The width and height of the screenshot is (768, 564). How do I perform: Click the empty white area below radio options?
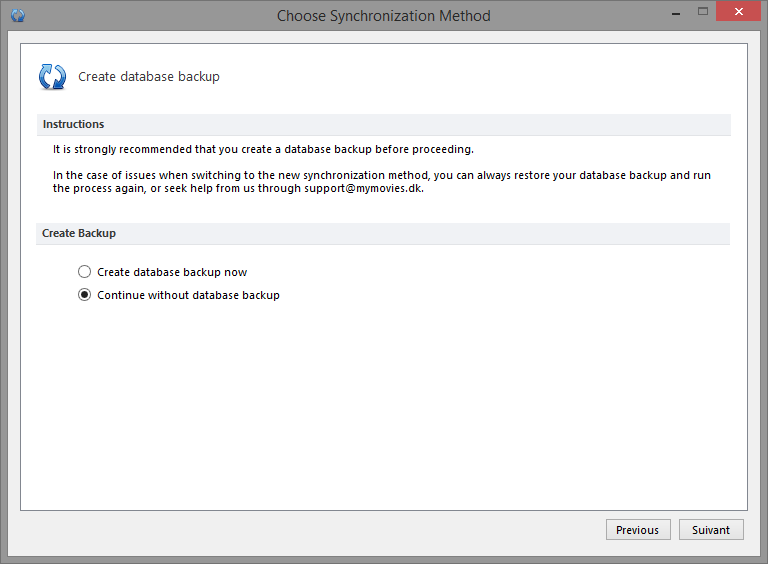pyautogui.click(x=384, y=406)
